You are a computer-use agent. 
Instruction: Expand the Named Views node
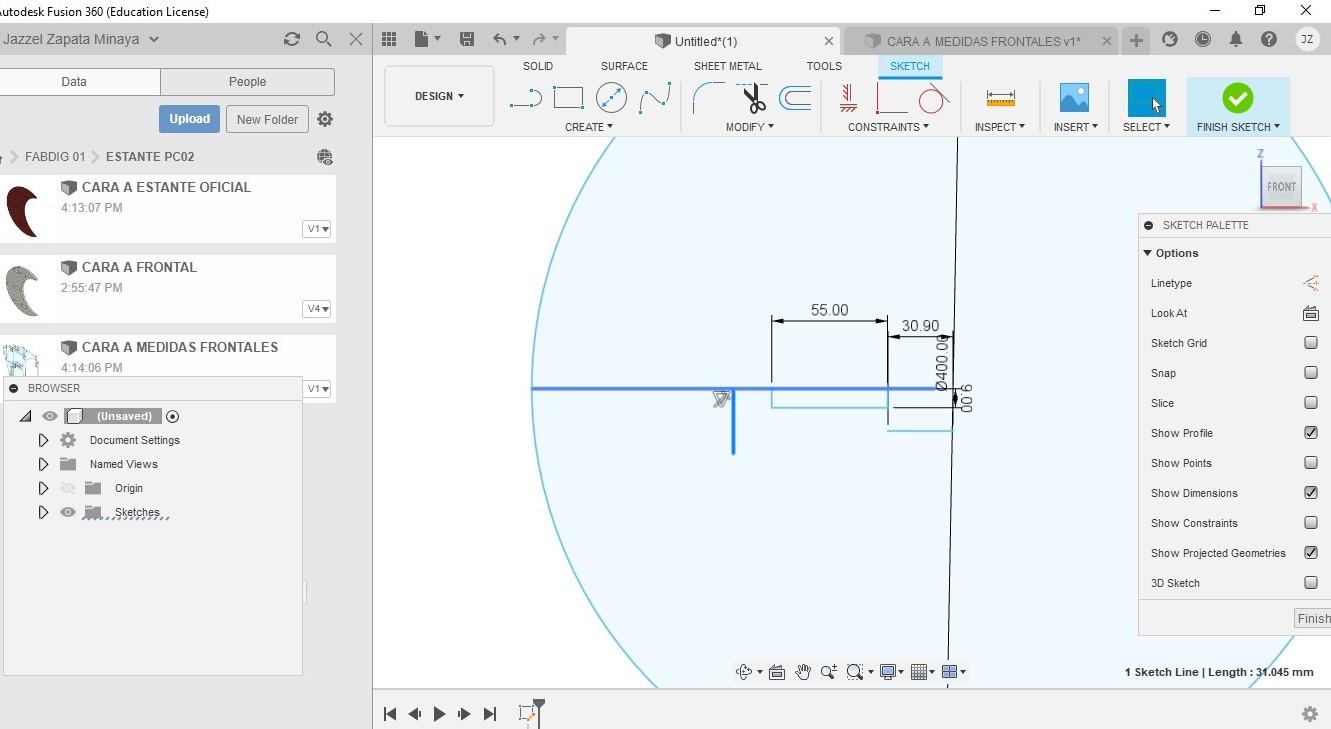[43, 464]
